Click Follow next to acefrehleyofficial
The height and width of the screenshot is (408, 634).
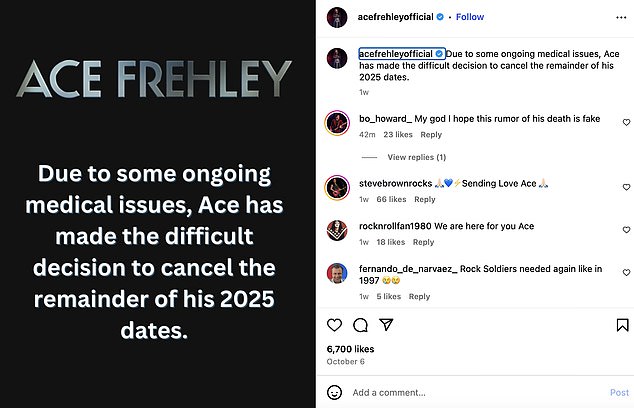(470, 17)
